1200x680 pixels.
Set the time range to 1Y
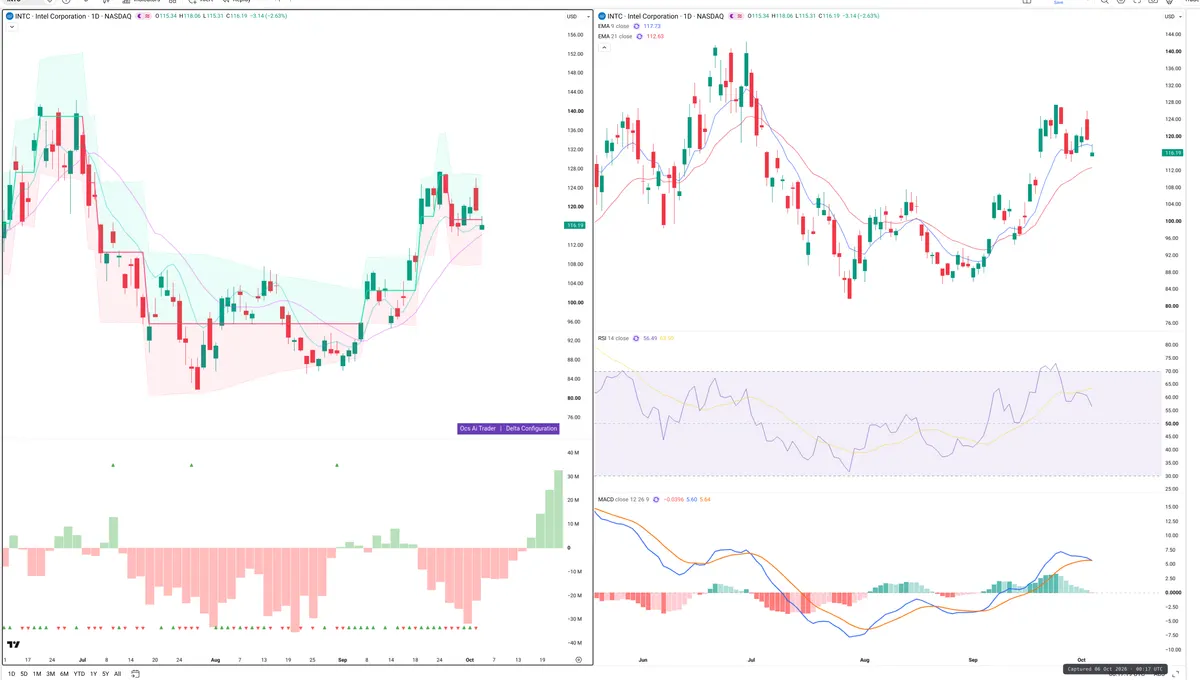[93, 674]
